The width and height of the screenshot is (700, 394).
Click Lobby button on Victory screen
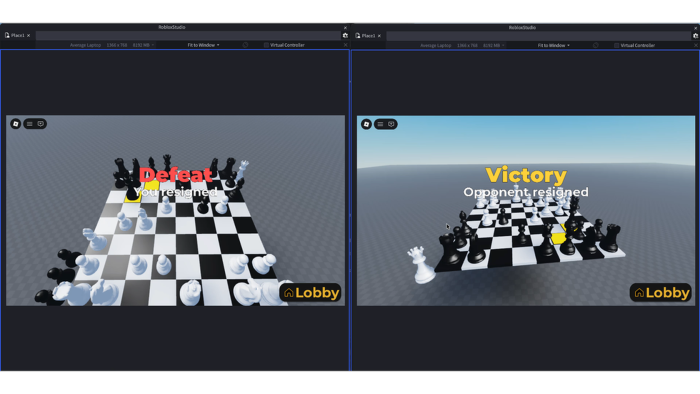tap(661, 293)
